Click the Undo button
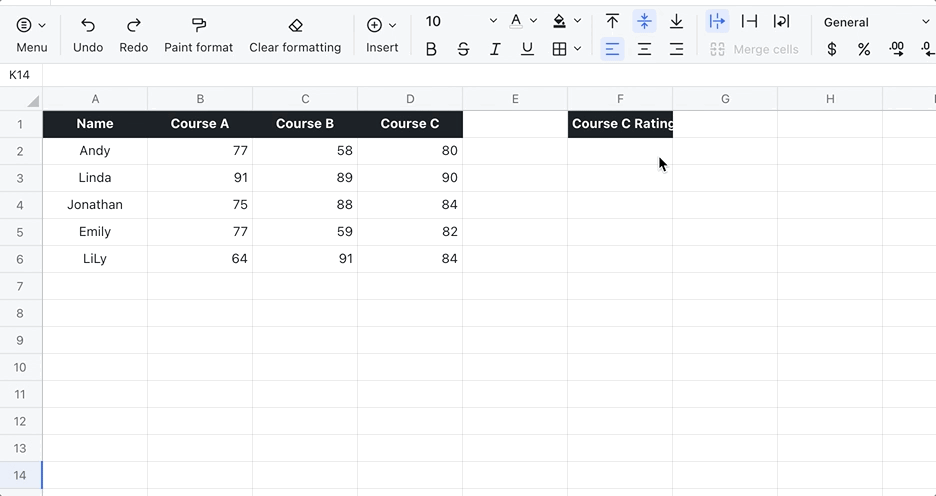This screenshot has width=936, height=496. click(x=88, y=34)
